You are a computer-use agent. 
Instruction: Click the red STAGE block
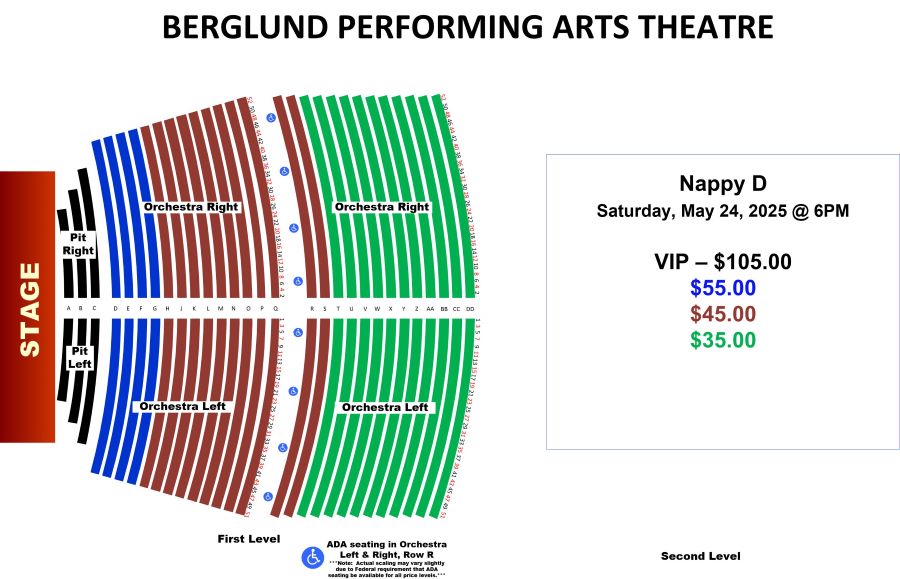pos(28,307)
